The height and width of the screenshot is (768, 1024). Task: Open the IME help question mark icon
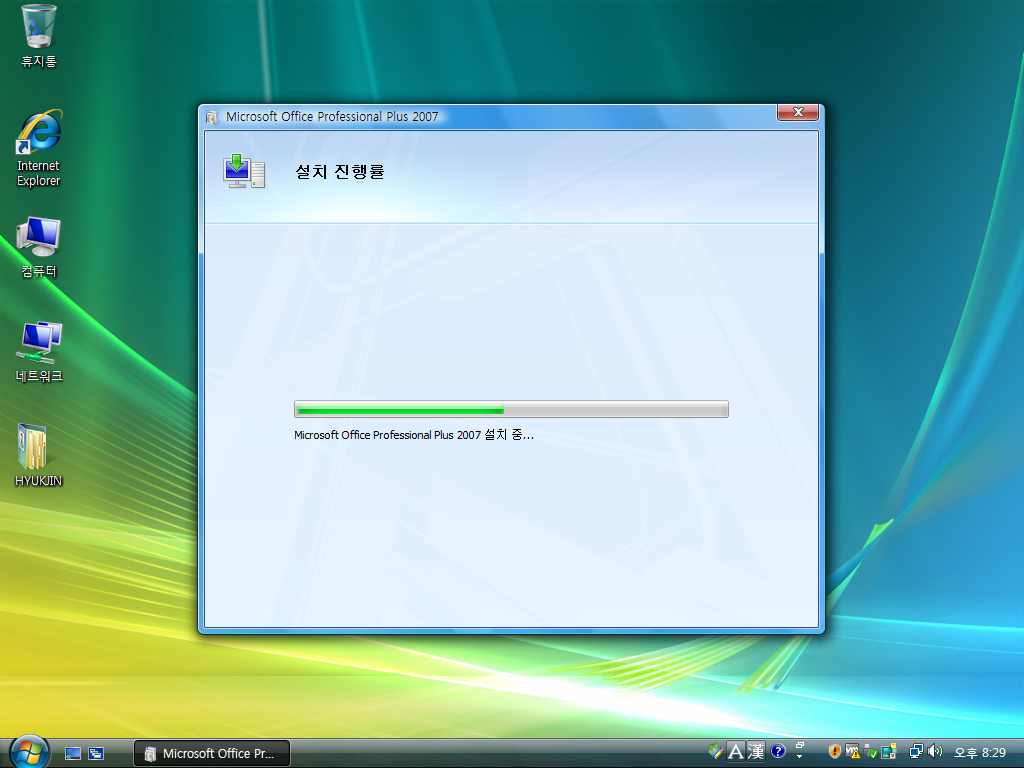point(778,751)
